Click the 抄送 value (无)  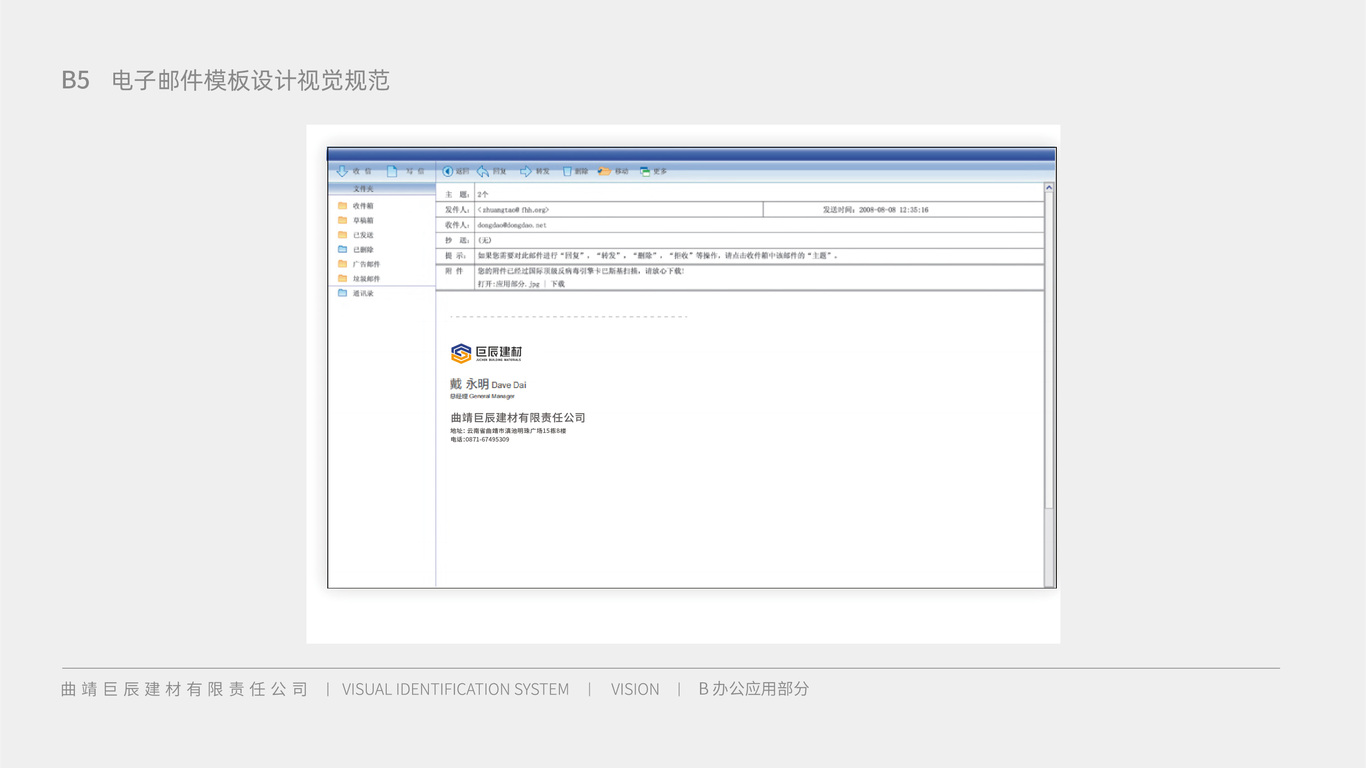coord(485,240)
